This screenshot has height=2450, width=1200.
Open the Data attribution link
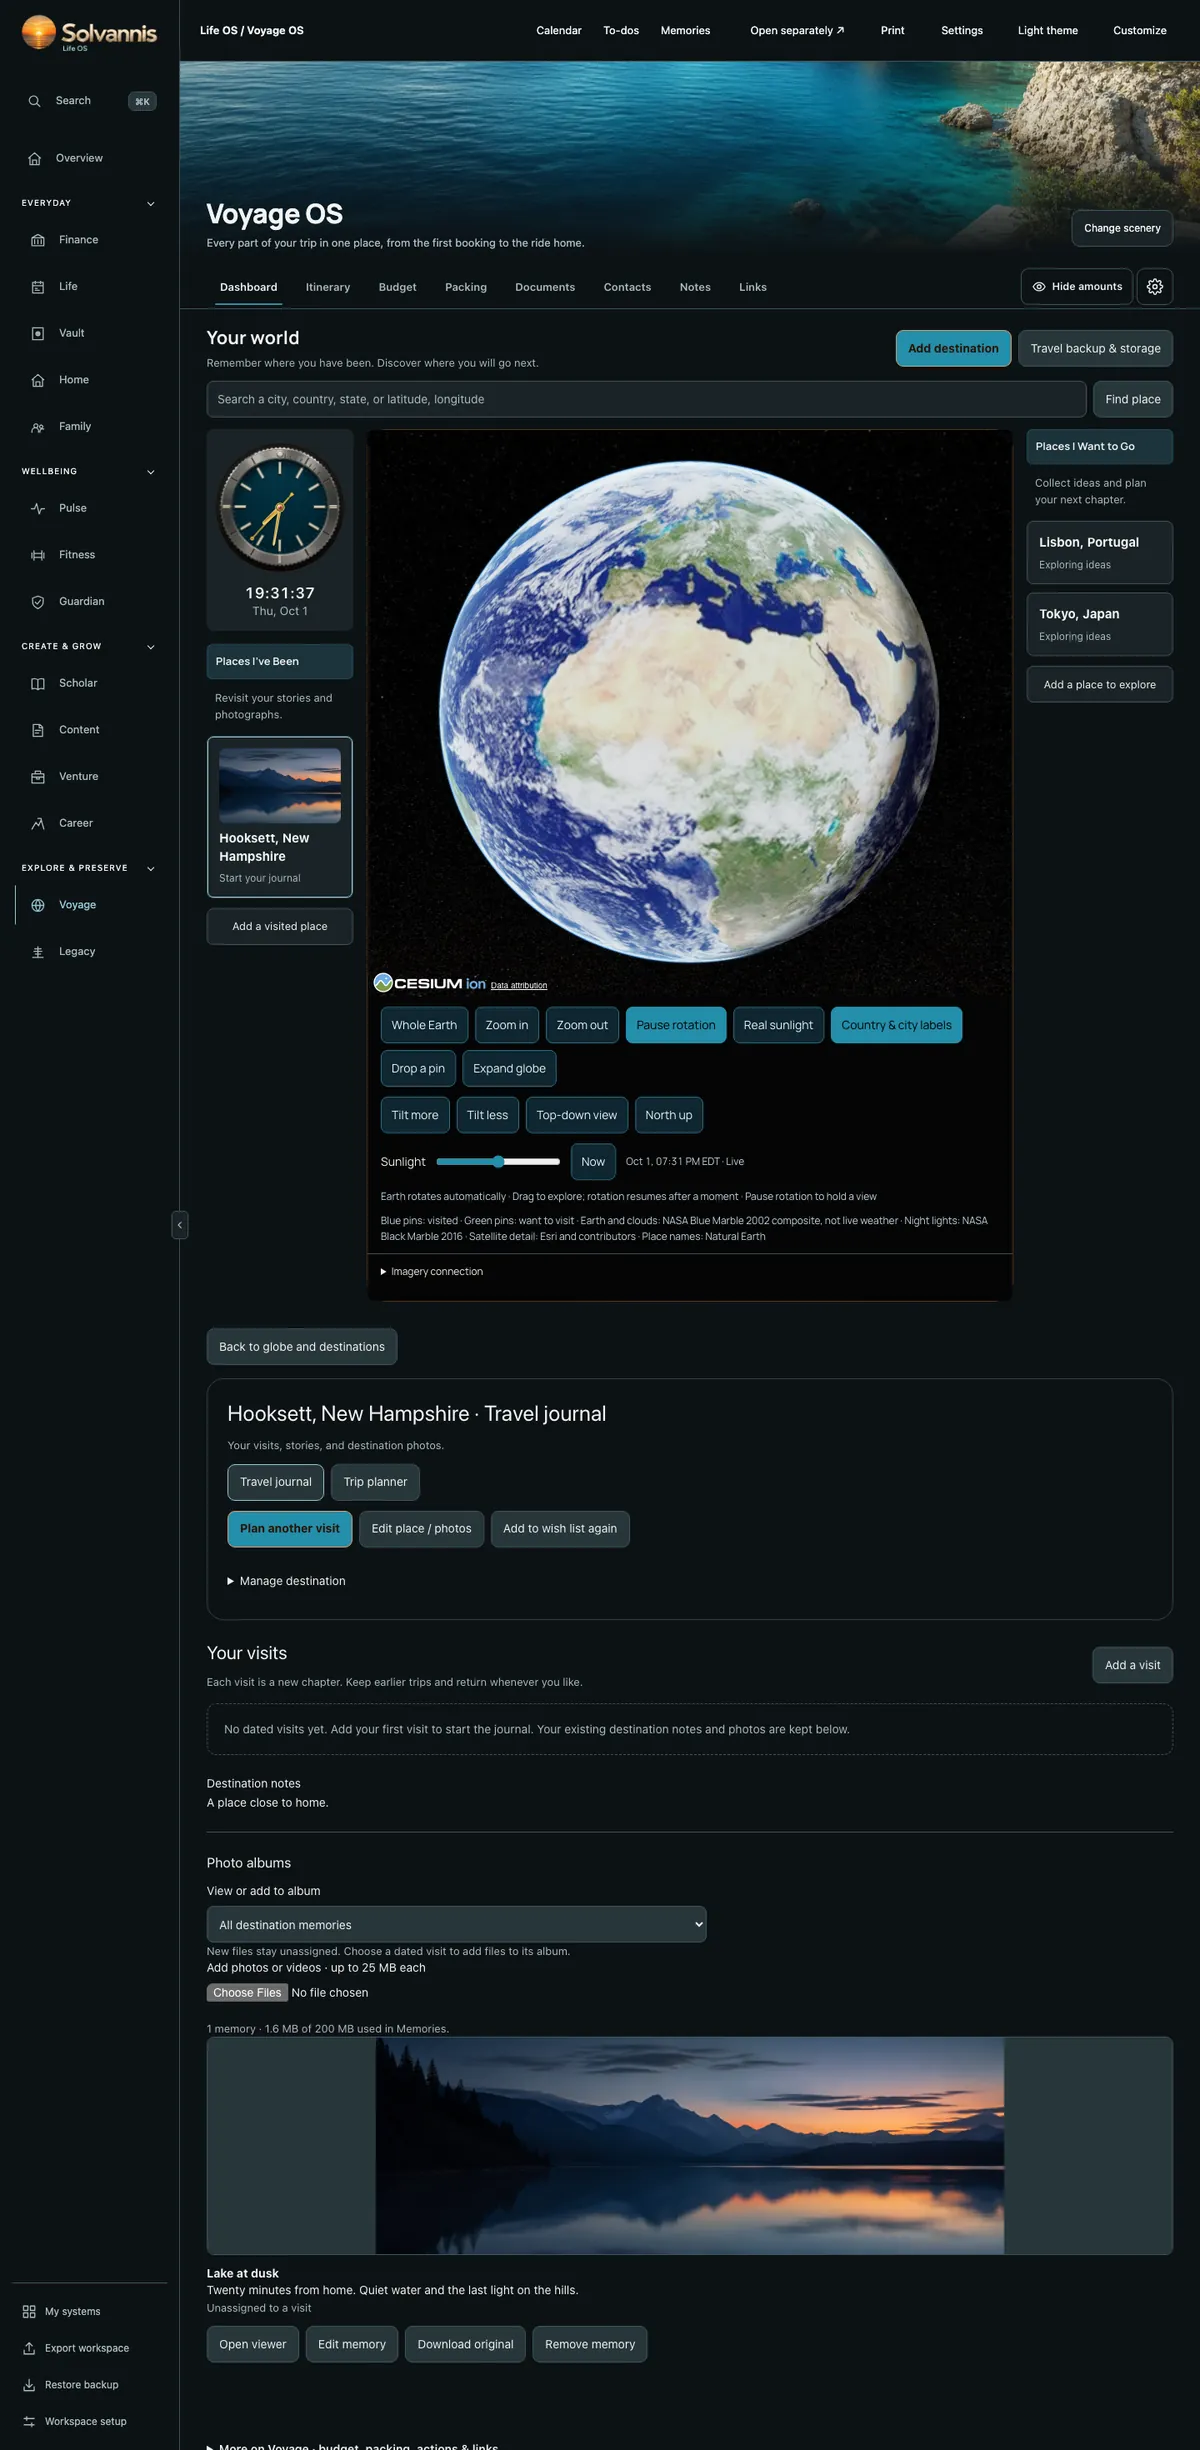[x=519, y=986]
